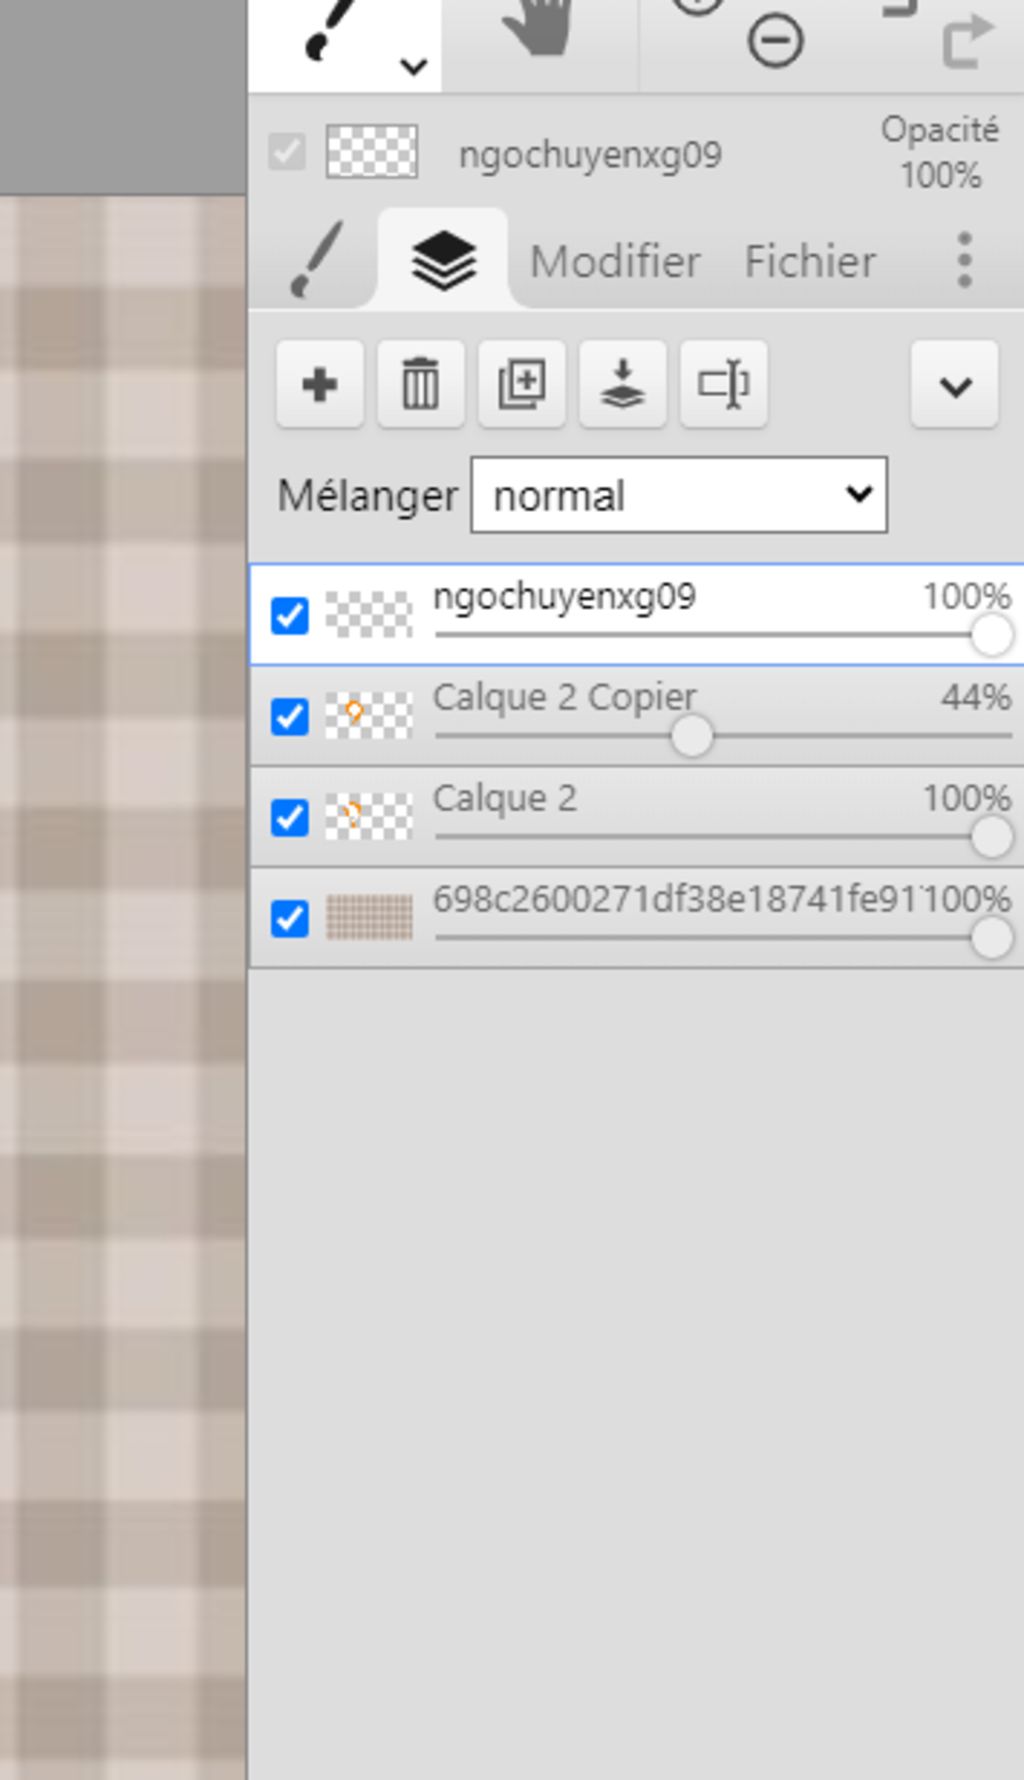Open the Fichier tab
The image size is (1024, 1780).
click(x=810, y=262)
